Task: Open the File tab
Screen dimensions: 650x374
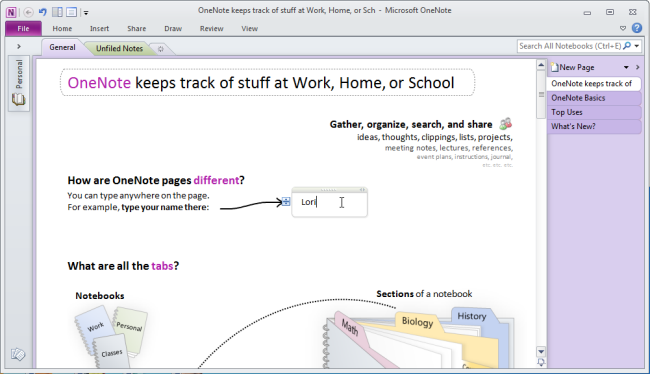Action: pyautogui.click(x=23, y=29)
